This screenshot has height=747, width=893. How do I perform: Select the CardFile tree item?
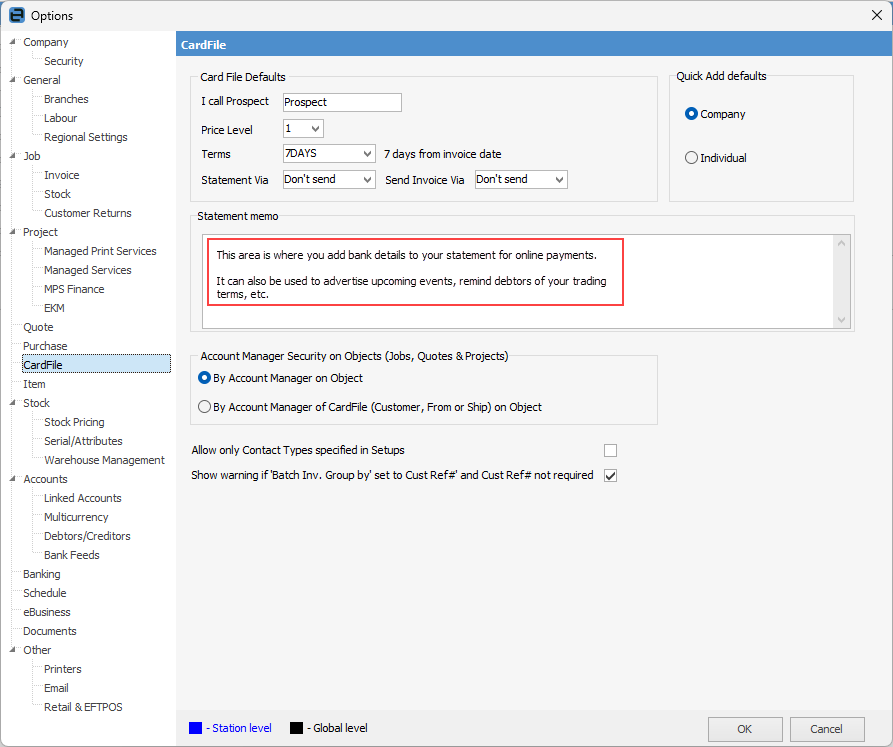click(96, 364)
